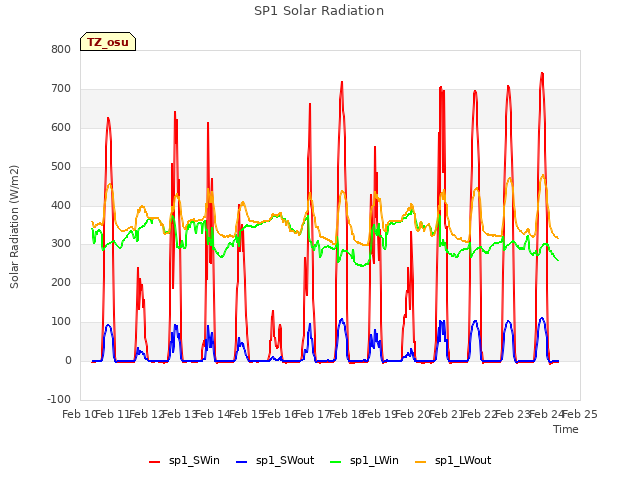Image resolution: width=640 pixels, height=480 pixels.
Task: Click the small red SWin peak near Feb 16
Action: coord(273,311)
